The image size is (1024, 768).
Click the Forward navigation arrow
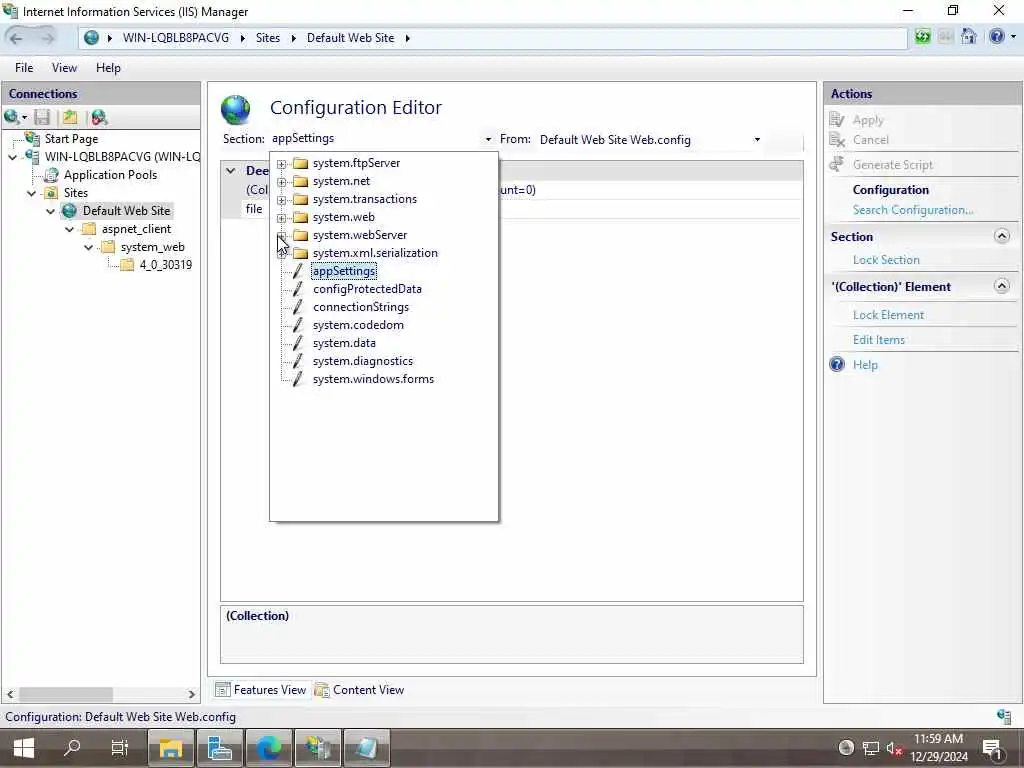[47, 38]
